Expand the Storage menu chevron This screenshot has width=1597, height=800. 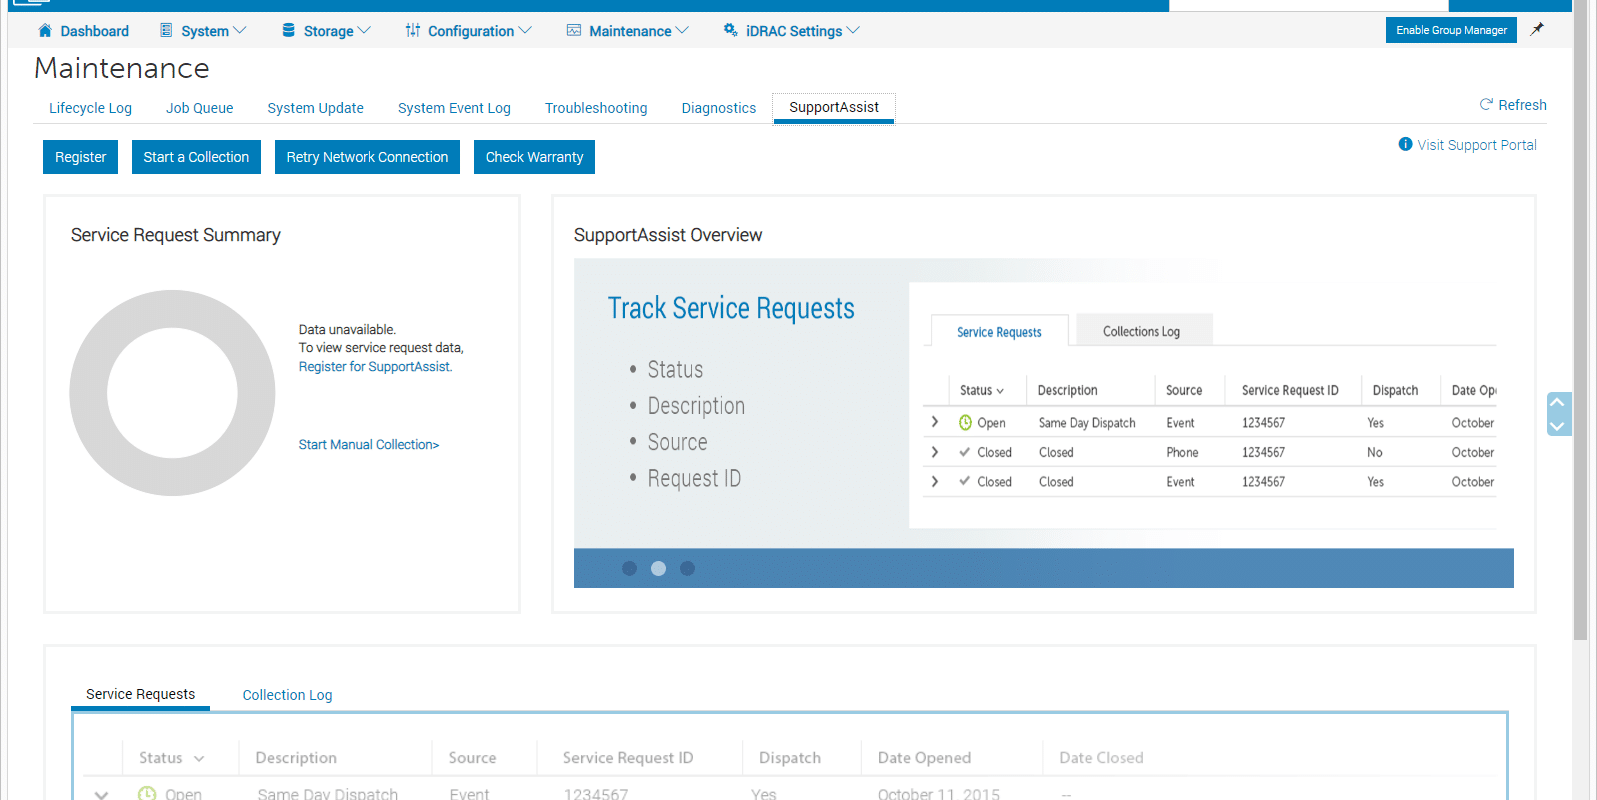pos(364,31)
